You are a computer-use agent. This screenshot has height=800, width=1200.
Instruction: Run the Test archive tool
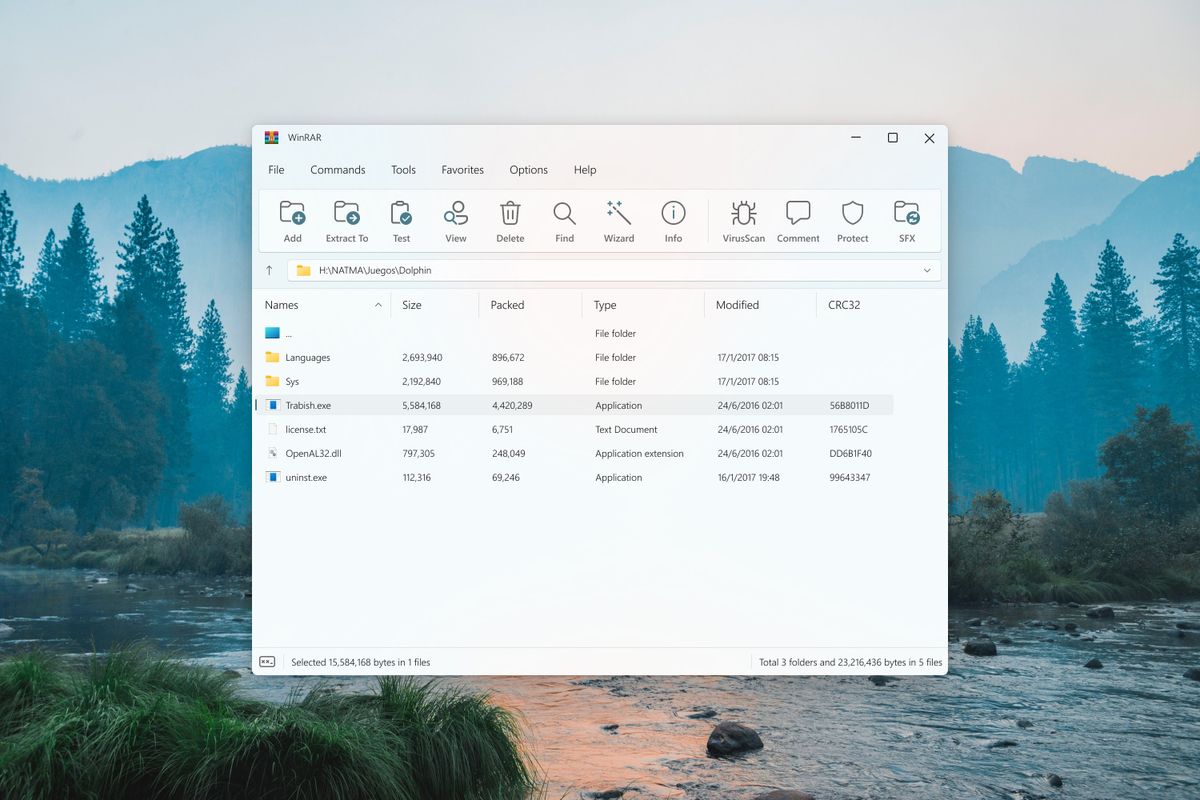[x=401, y=212]
